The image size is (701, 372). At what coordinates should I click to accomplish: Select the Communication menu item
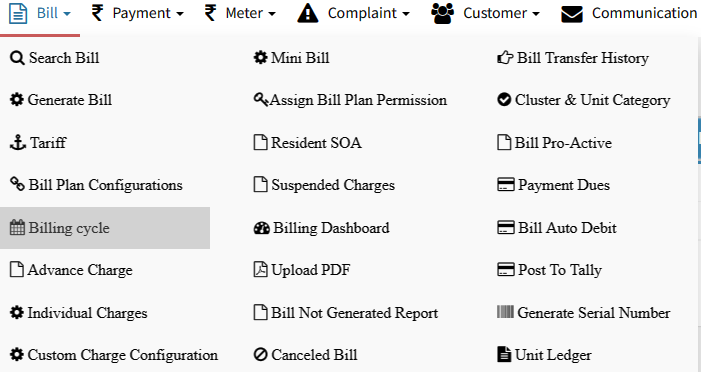tap(629, 13)
